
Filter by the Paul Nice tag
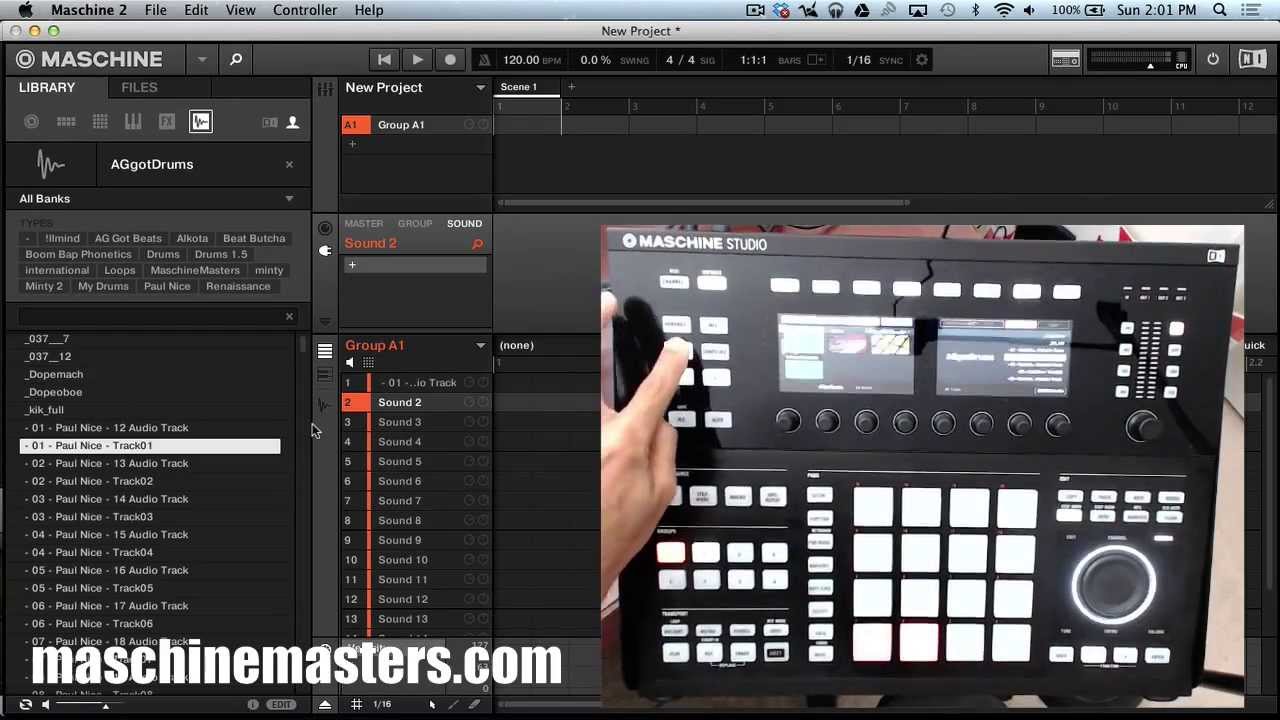click(167, 287)
